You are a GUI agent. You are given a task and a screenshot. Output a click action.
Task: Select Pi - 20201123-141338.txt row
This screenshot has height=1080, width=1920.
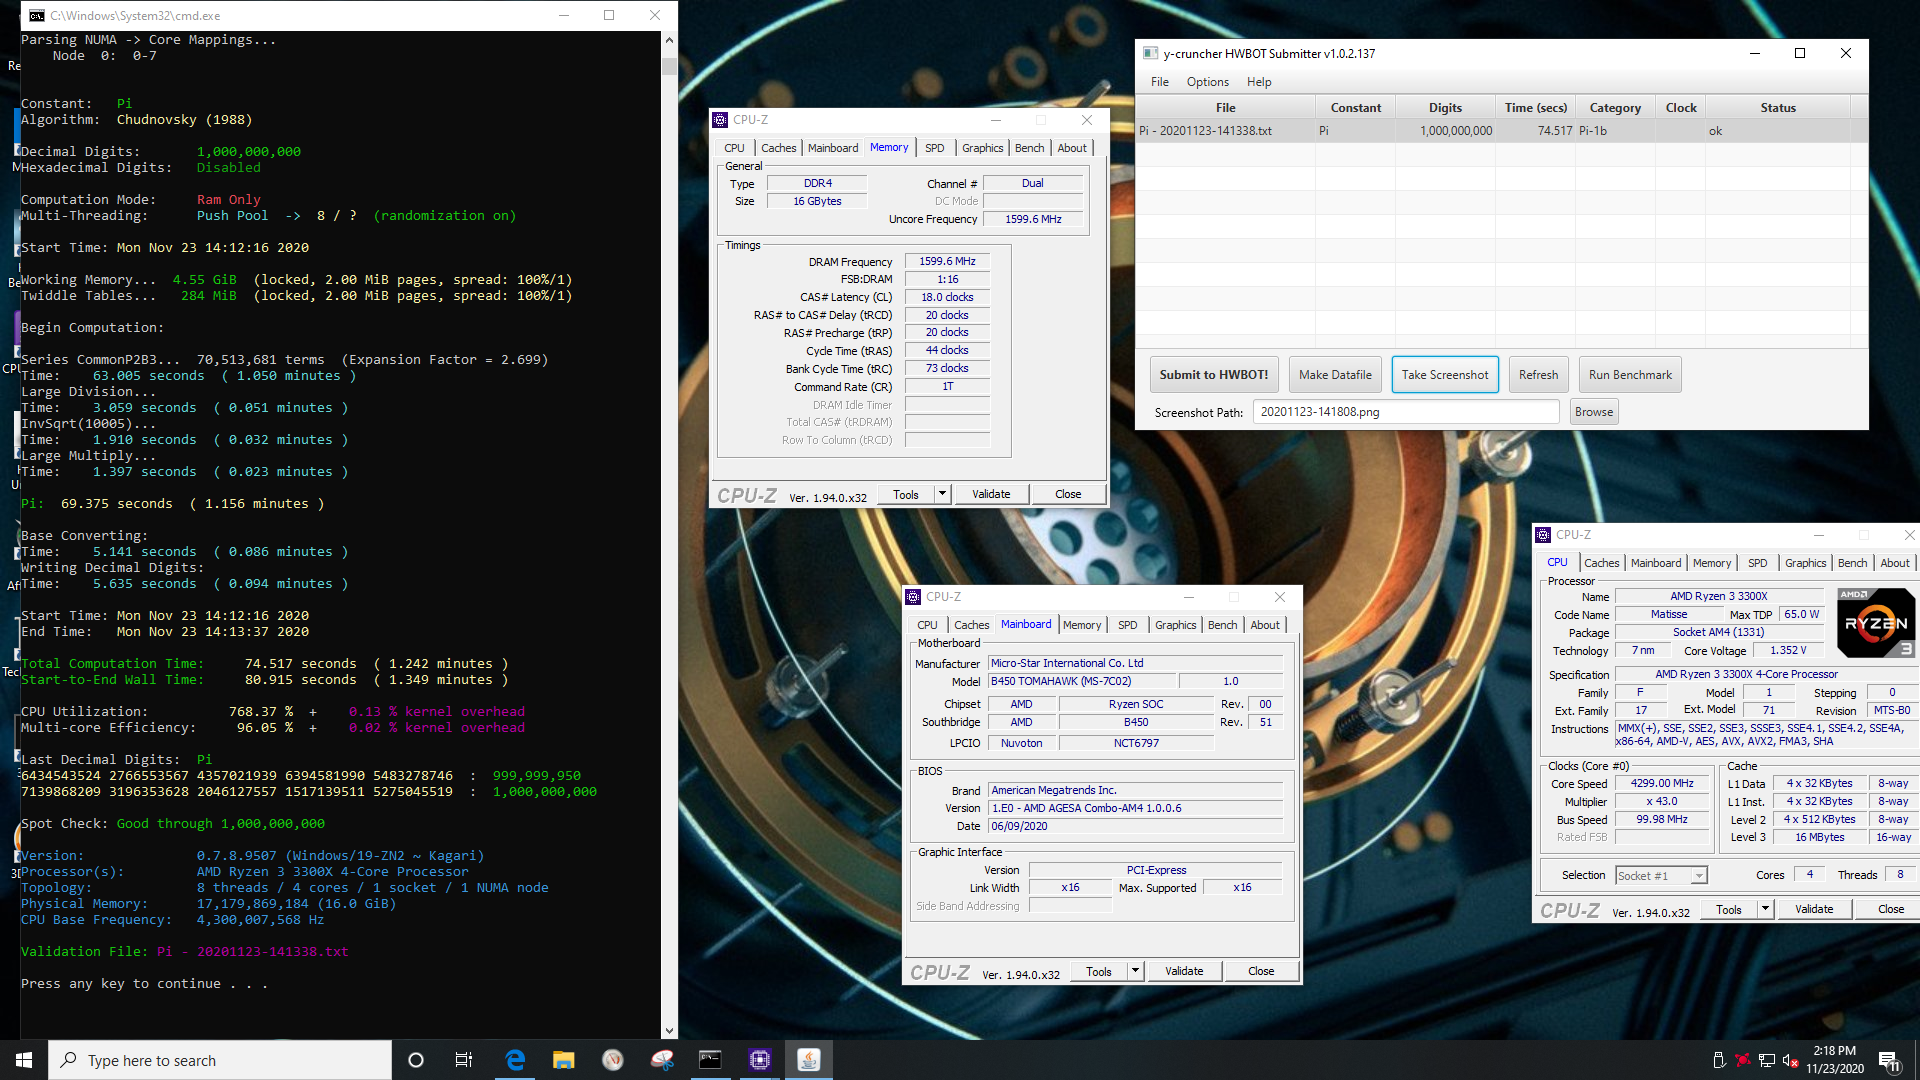[x=1501, y=131]
